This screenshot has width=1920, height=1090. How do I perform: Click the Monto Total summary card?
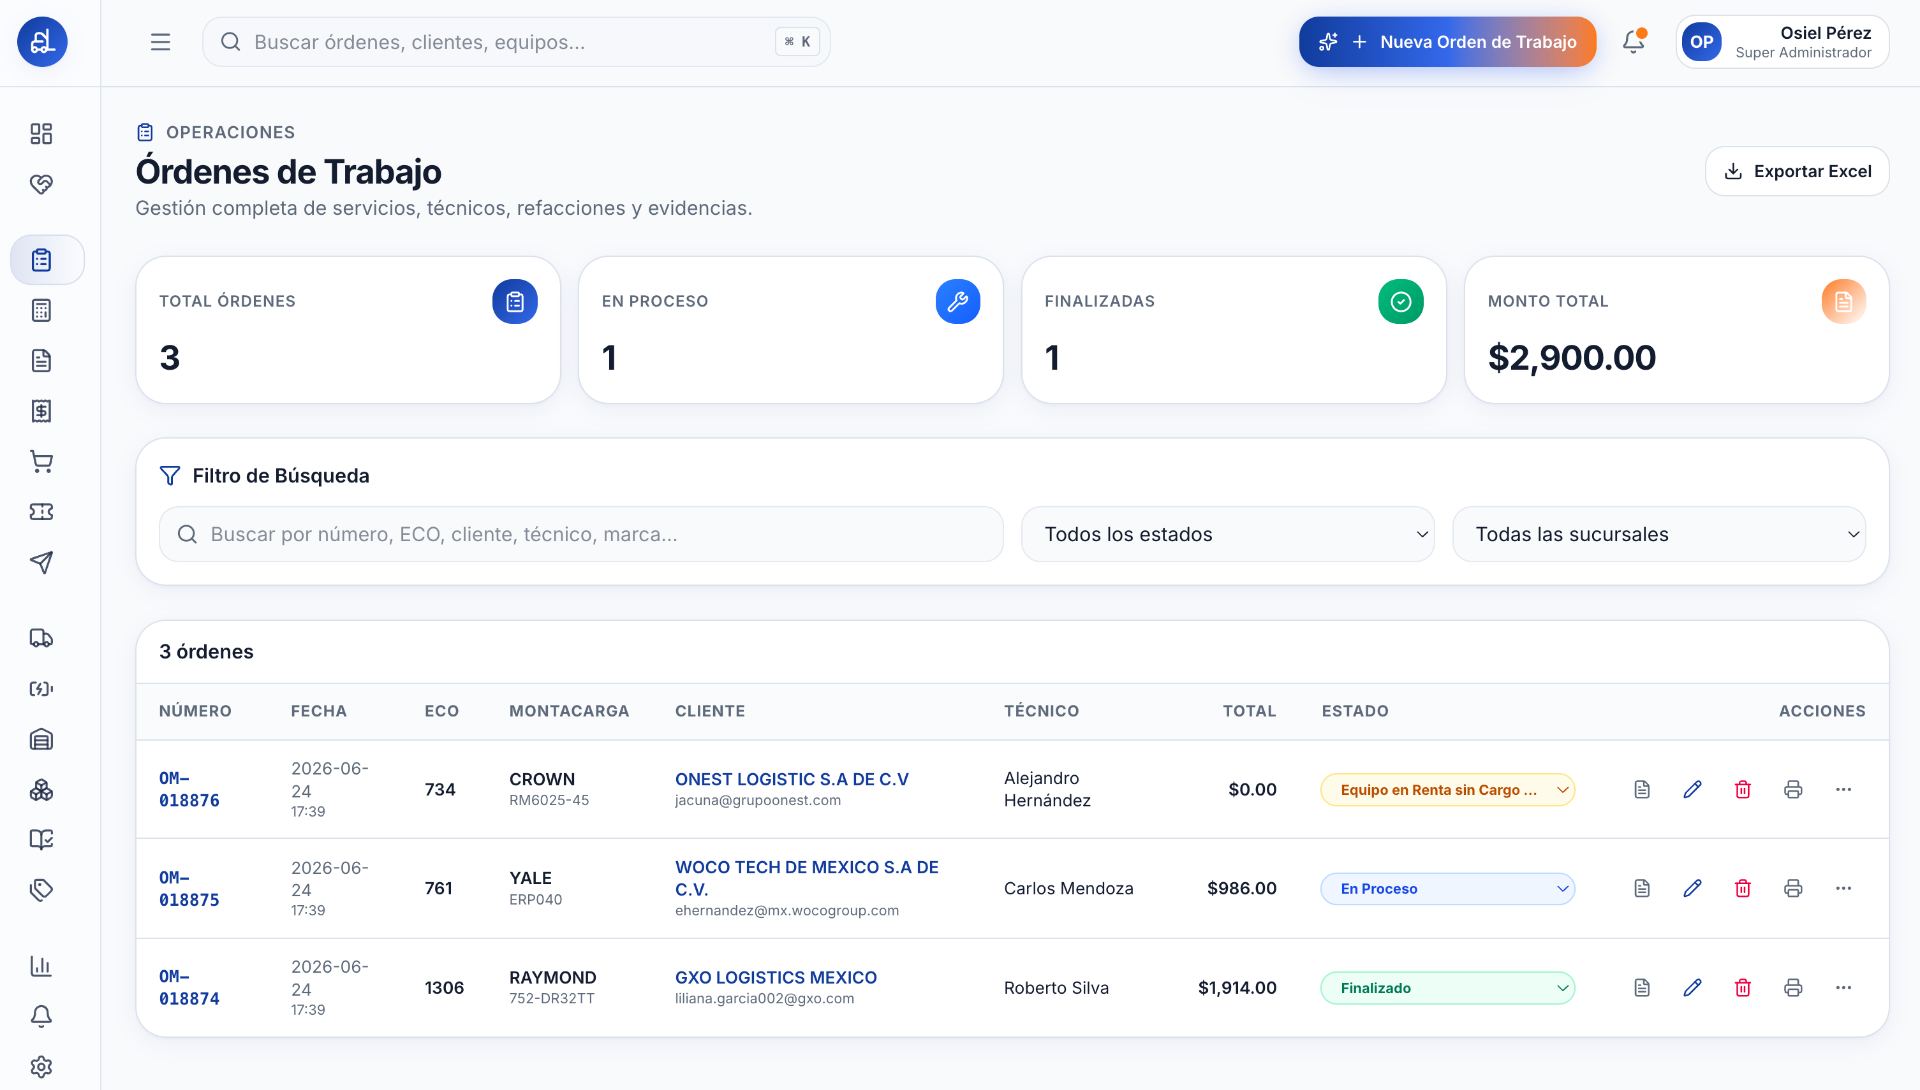click(1676, 330)
